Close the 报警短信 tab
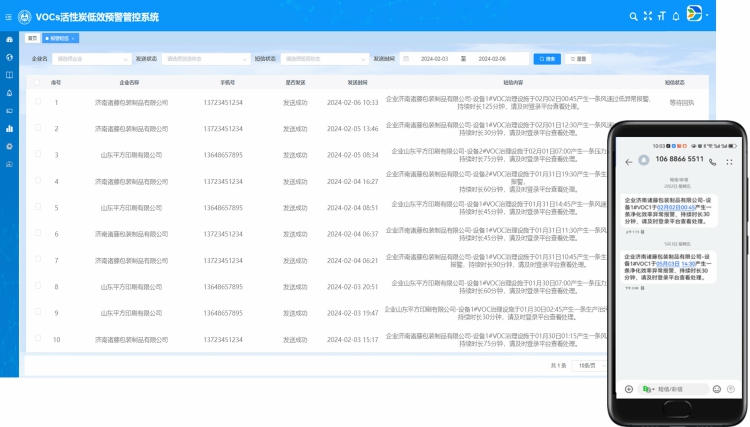The image size is (750, 427). coord(75,38)
